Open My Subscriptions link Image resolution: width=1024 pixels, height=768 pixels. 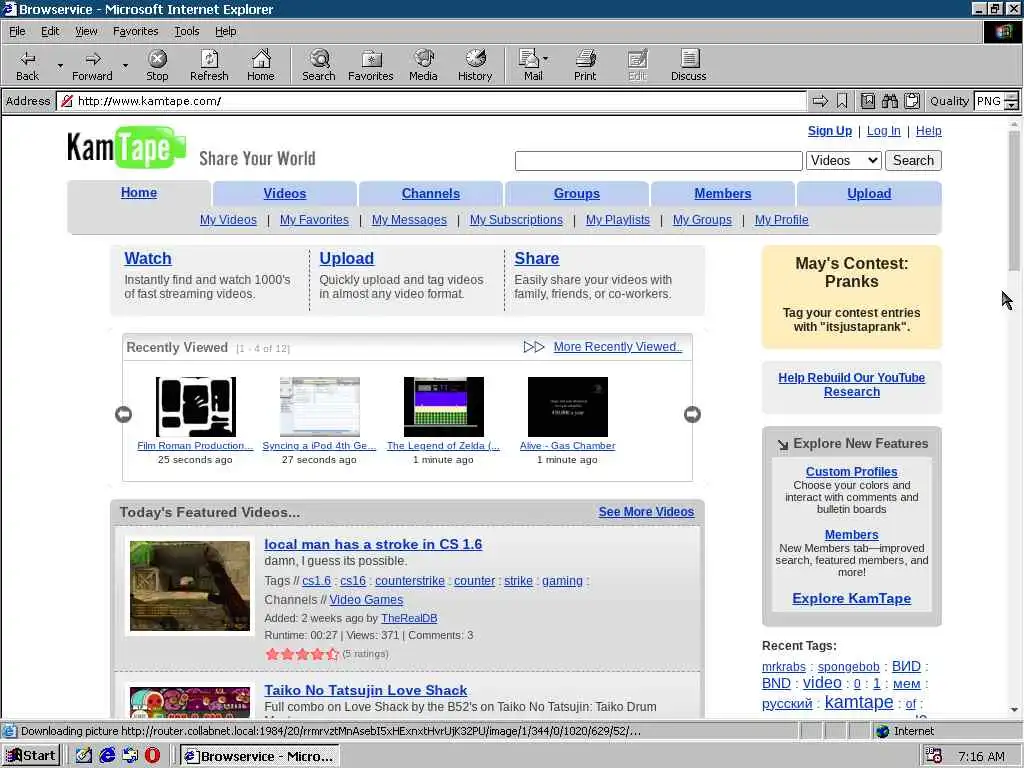tap(516, 220)
